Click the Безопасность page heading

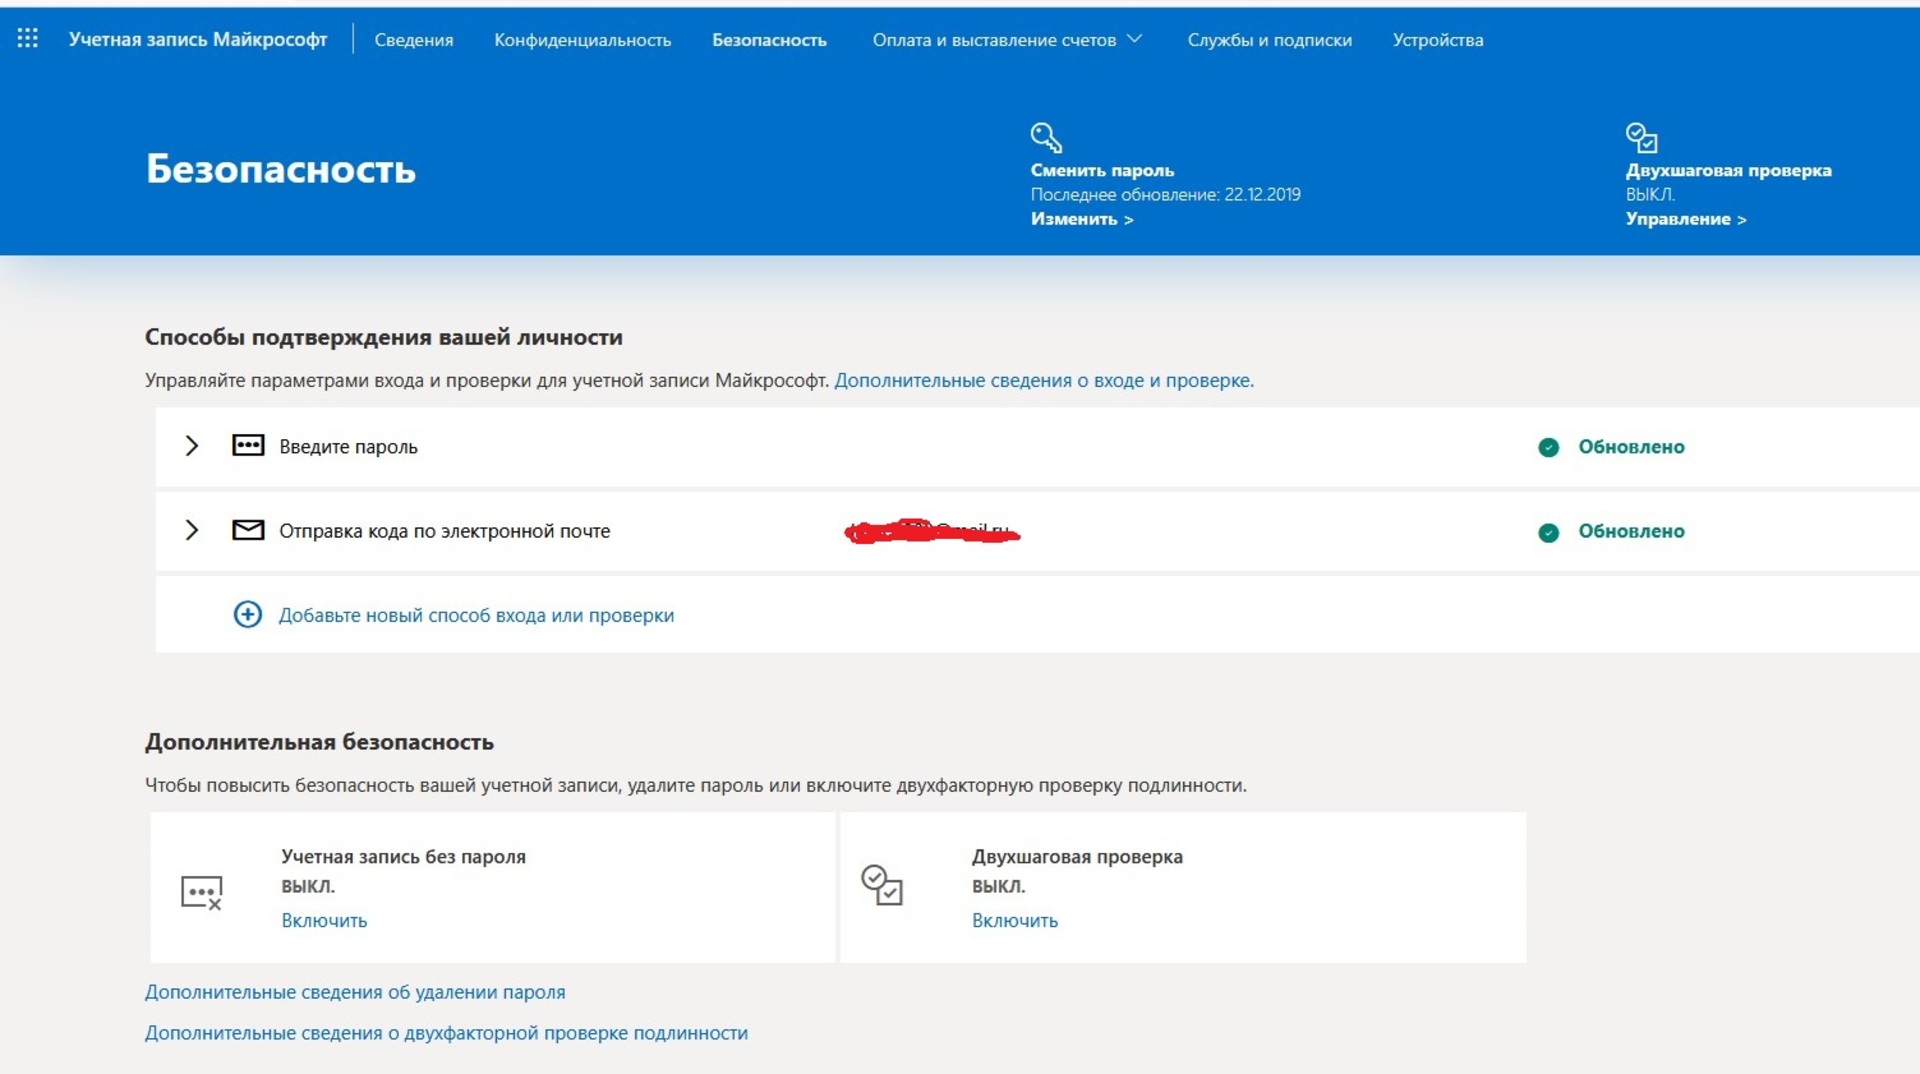pyautogui.click(x=281, y=168)
